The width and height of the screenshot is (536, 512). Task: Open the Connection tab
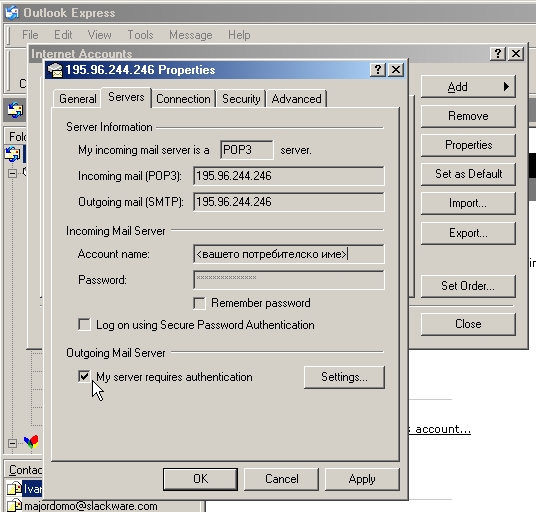(183, 99)
